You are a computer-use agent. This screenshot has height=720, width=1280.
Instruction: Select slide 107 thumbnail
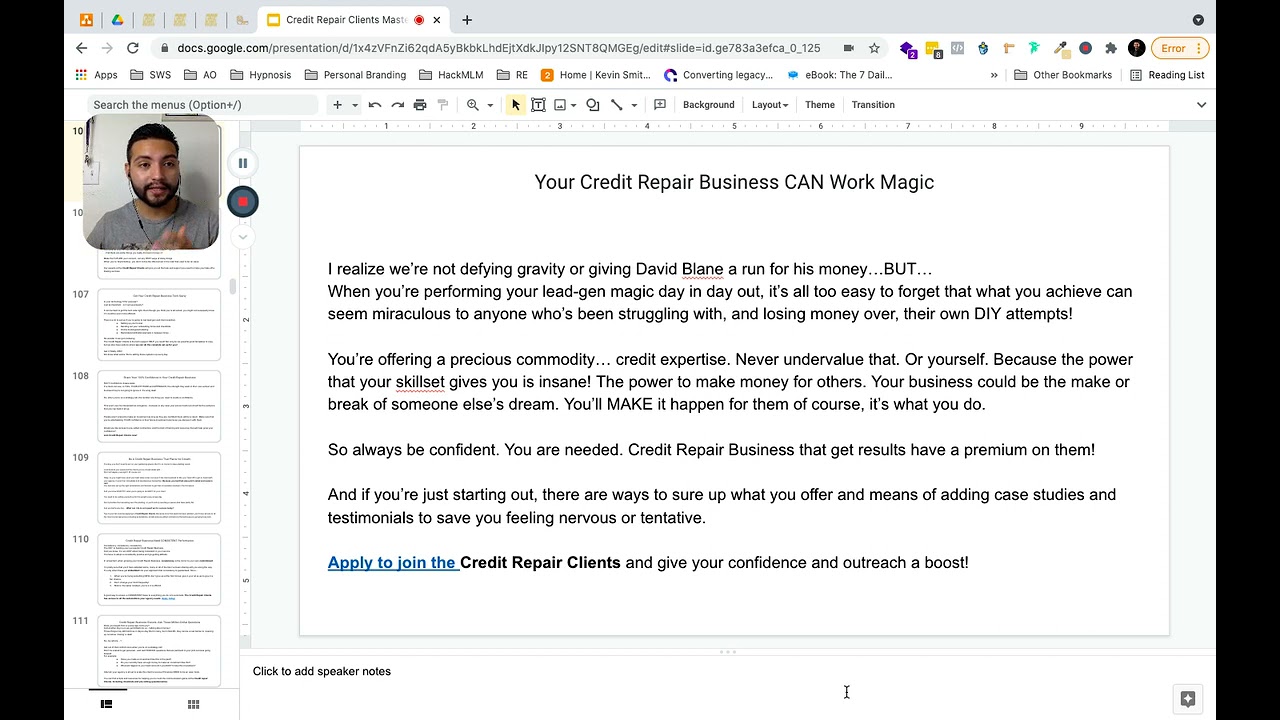pos(159,324)
